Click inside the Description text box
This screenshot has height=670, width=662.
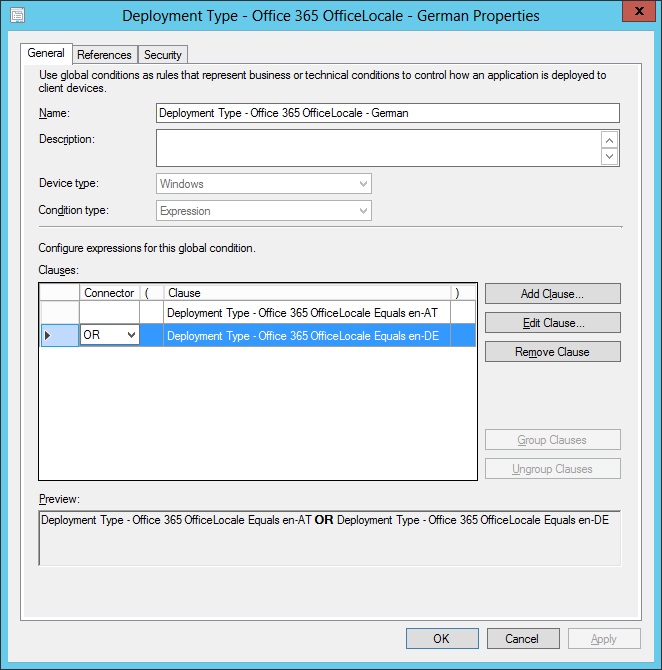tap(378, 148)
